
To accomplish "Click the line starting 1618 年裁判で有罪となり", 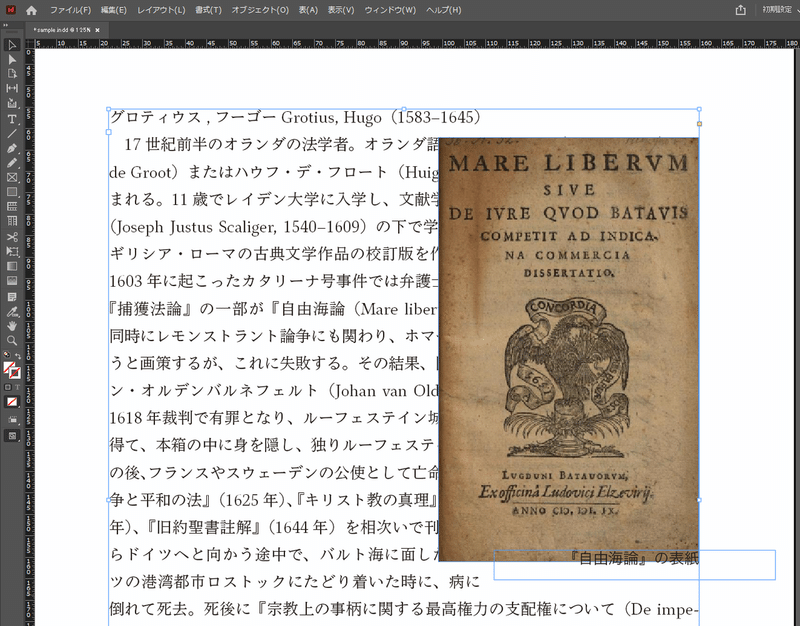I will (274, 418).
